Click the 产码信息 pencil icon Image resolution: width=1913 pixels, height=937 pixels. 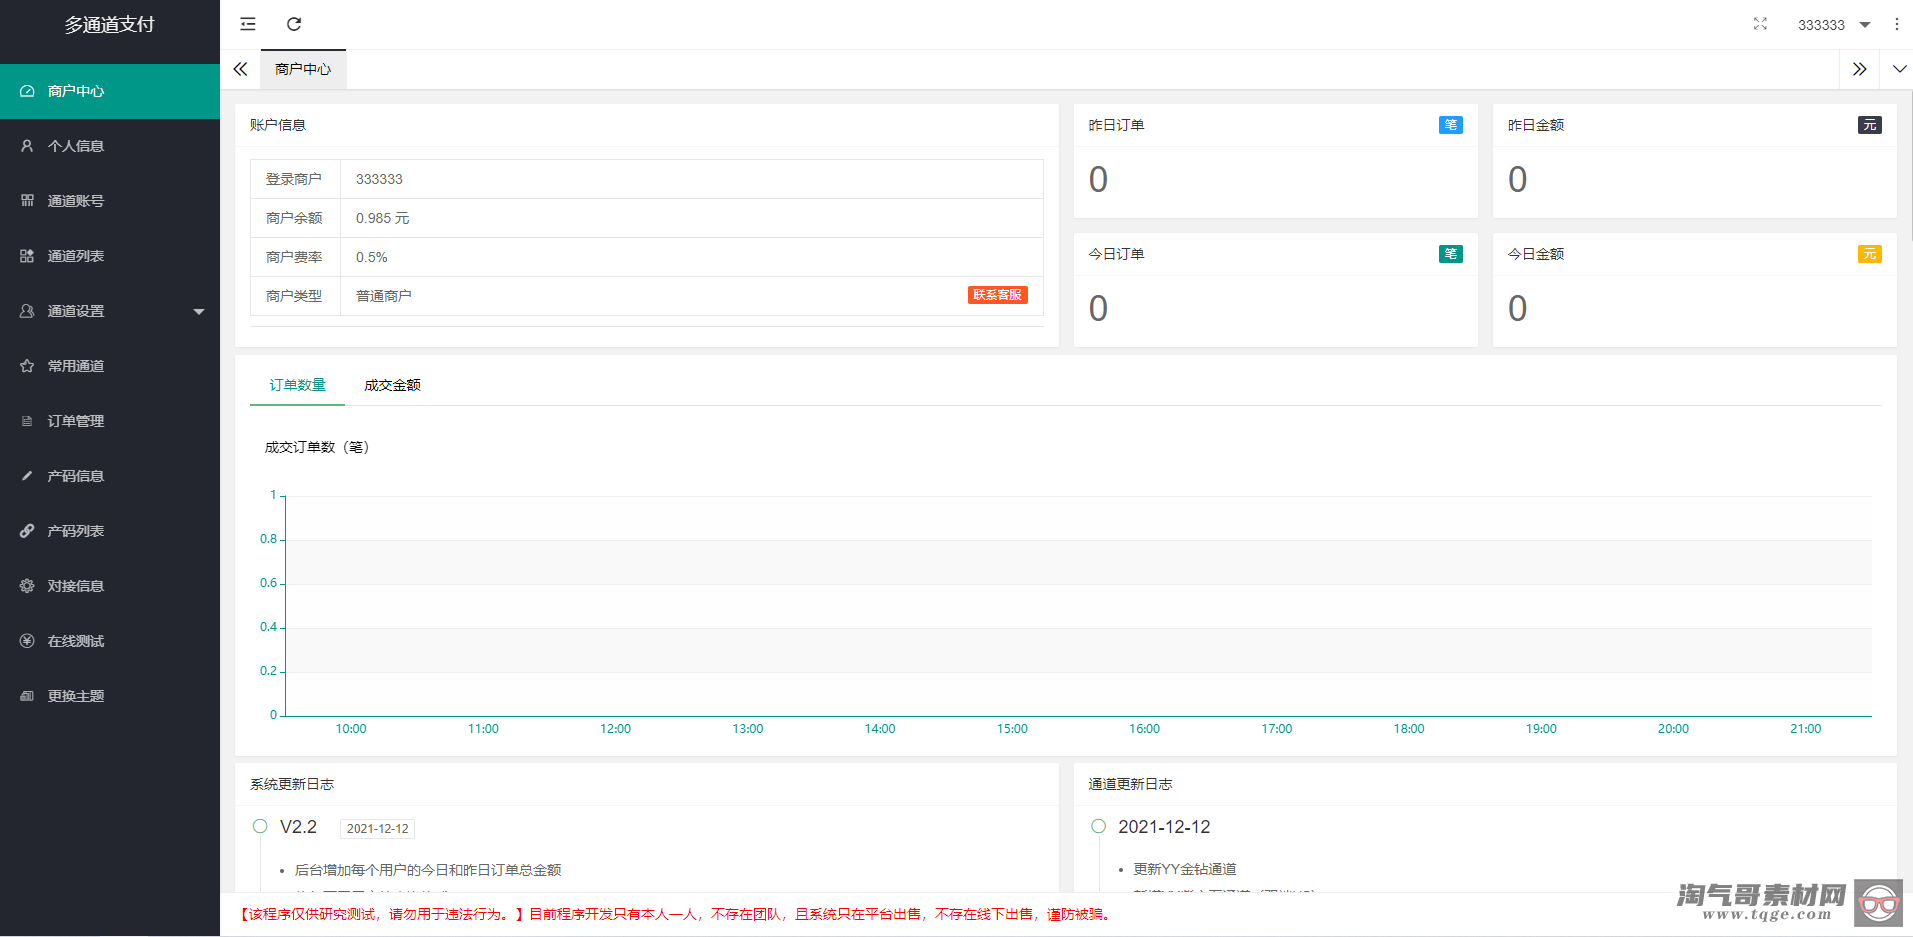[27, 476]
